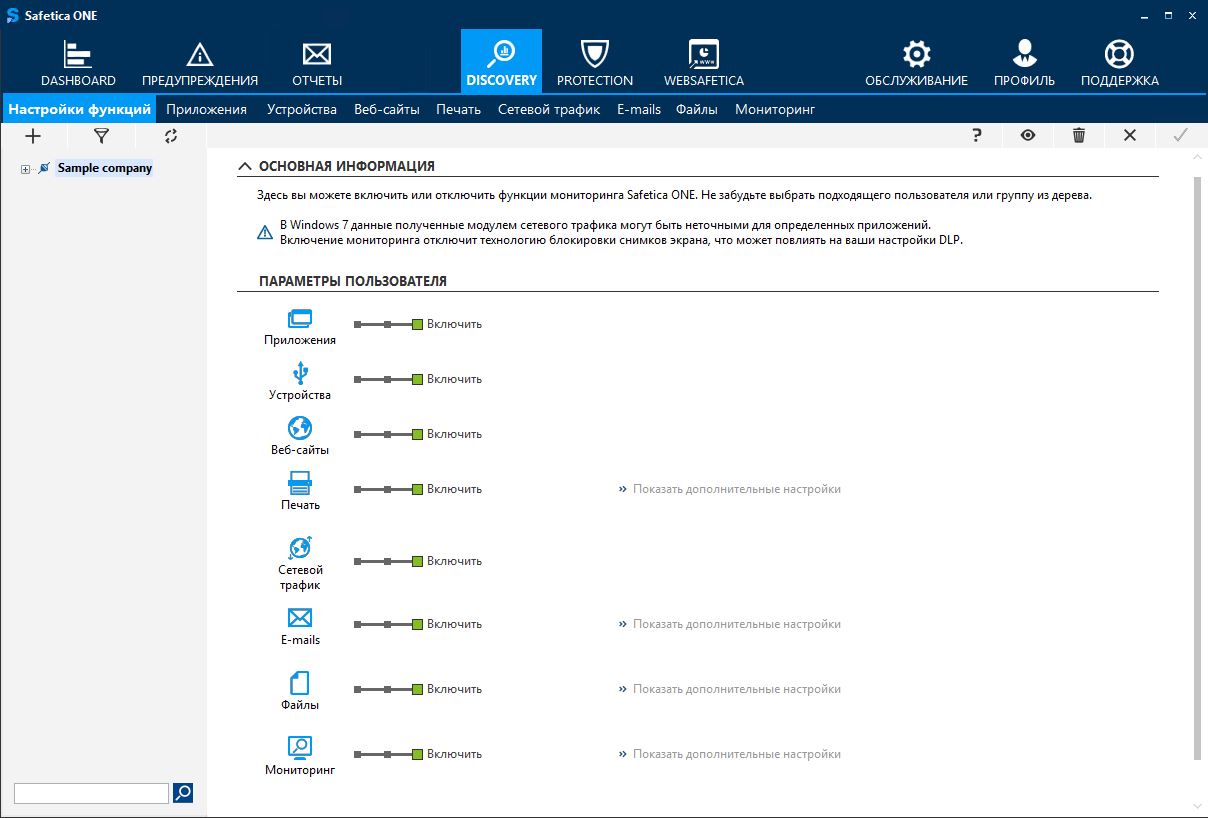Expand the Sample company tree node
The width and height of the screenshot is (1208, 818).
coord(25,169)
